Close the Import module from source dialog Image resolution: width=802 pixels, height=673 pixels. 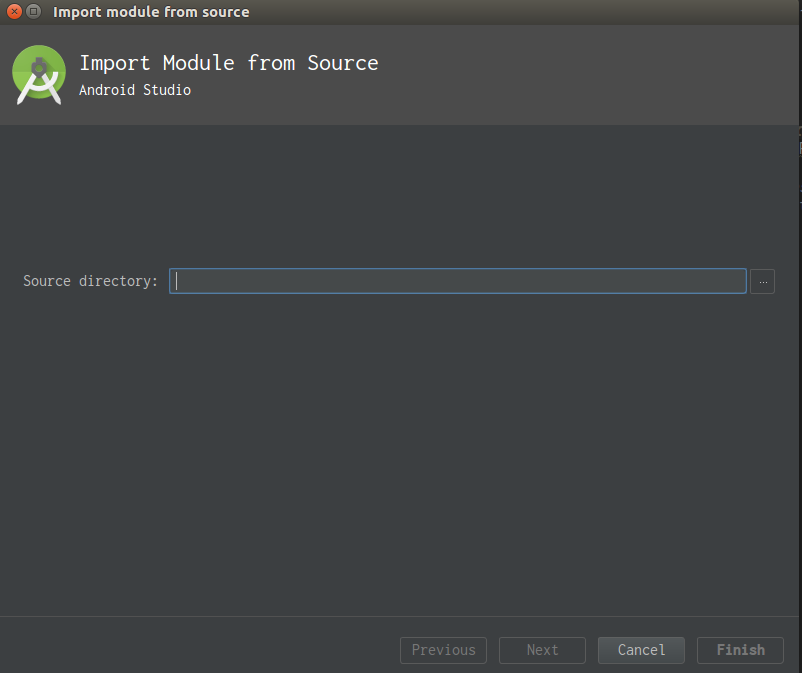tap(14, 11)
